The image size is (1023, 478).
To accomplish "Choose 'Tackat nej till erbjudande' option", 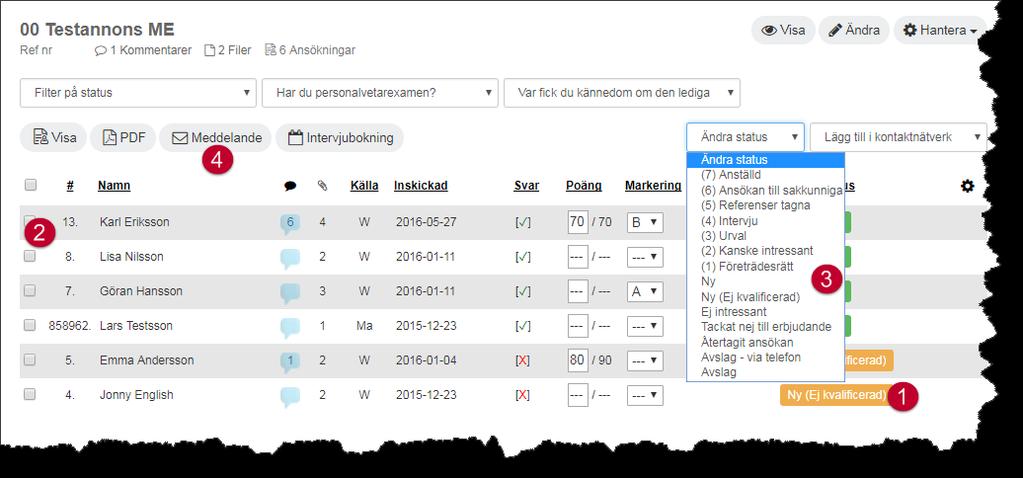I will [x=765, y=327].
